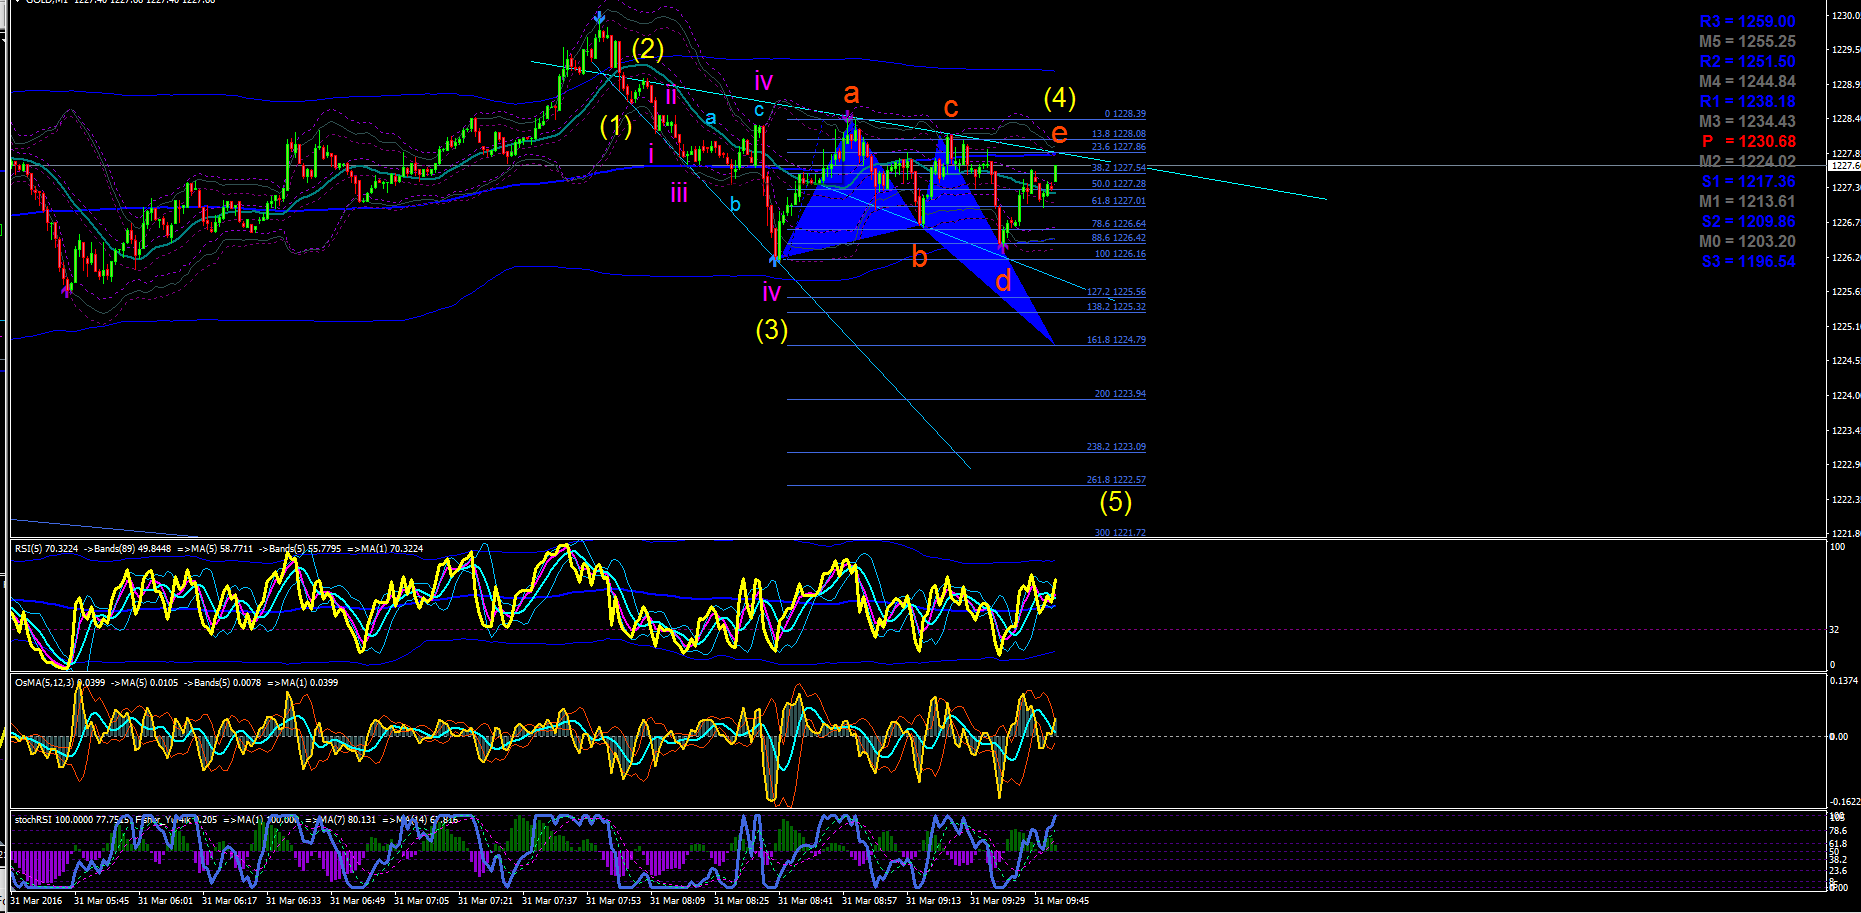1861x913 pixels.
Task: Click the Fibonacci 127.2 1225.56 label
Action: [1116, 292]
